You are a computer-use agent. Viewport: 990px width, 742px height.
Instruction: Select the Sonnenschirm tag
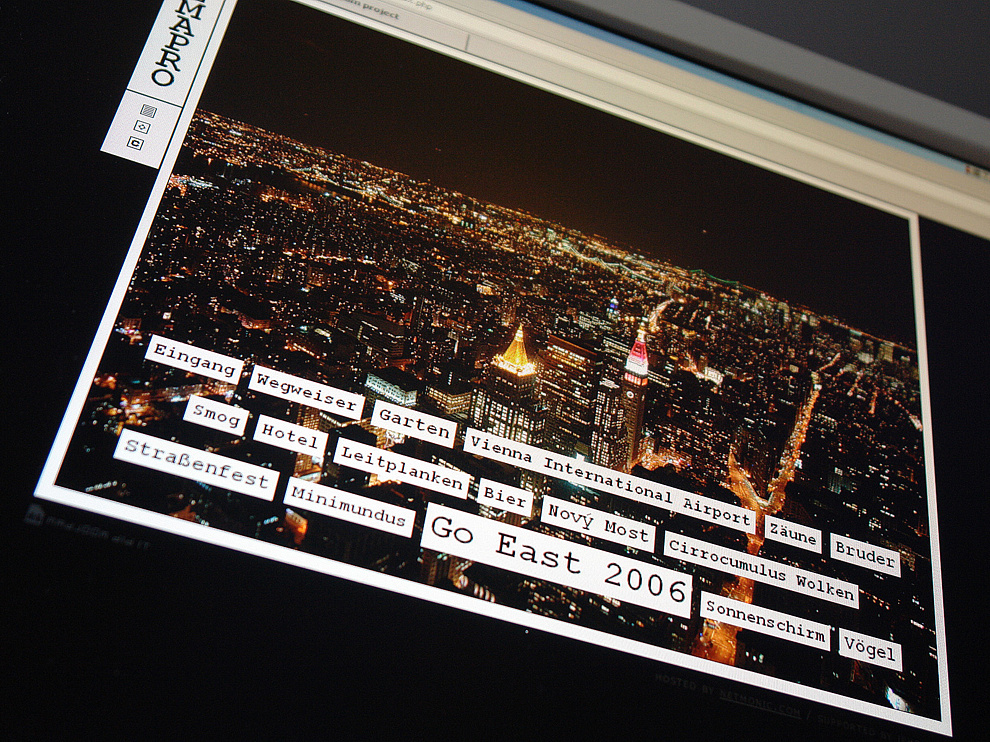pyautogui.click(x=765, y=621)
